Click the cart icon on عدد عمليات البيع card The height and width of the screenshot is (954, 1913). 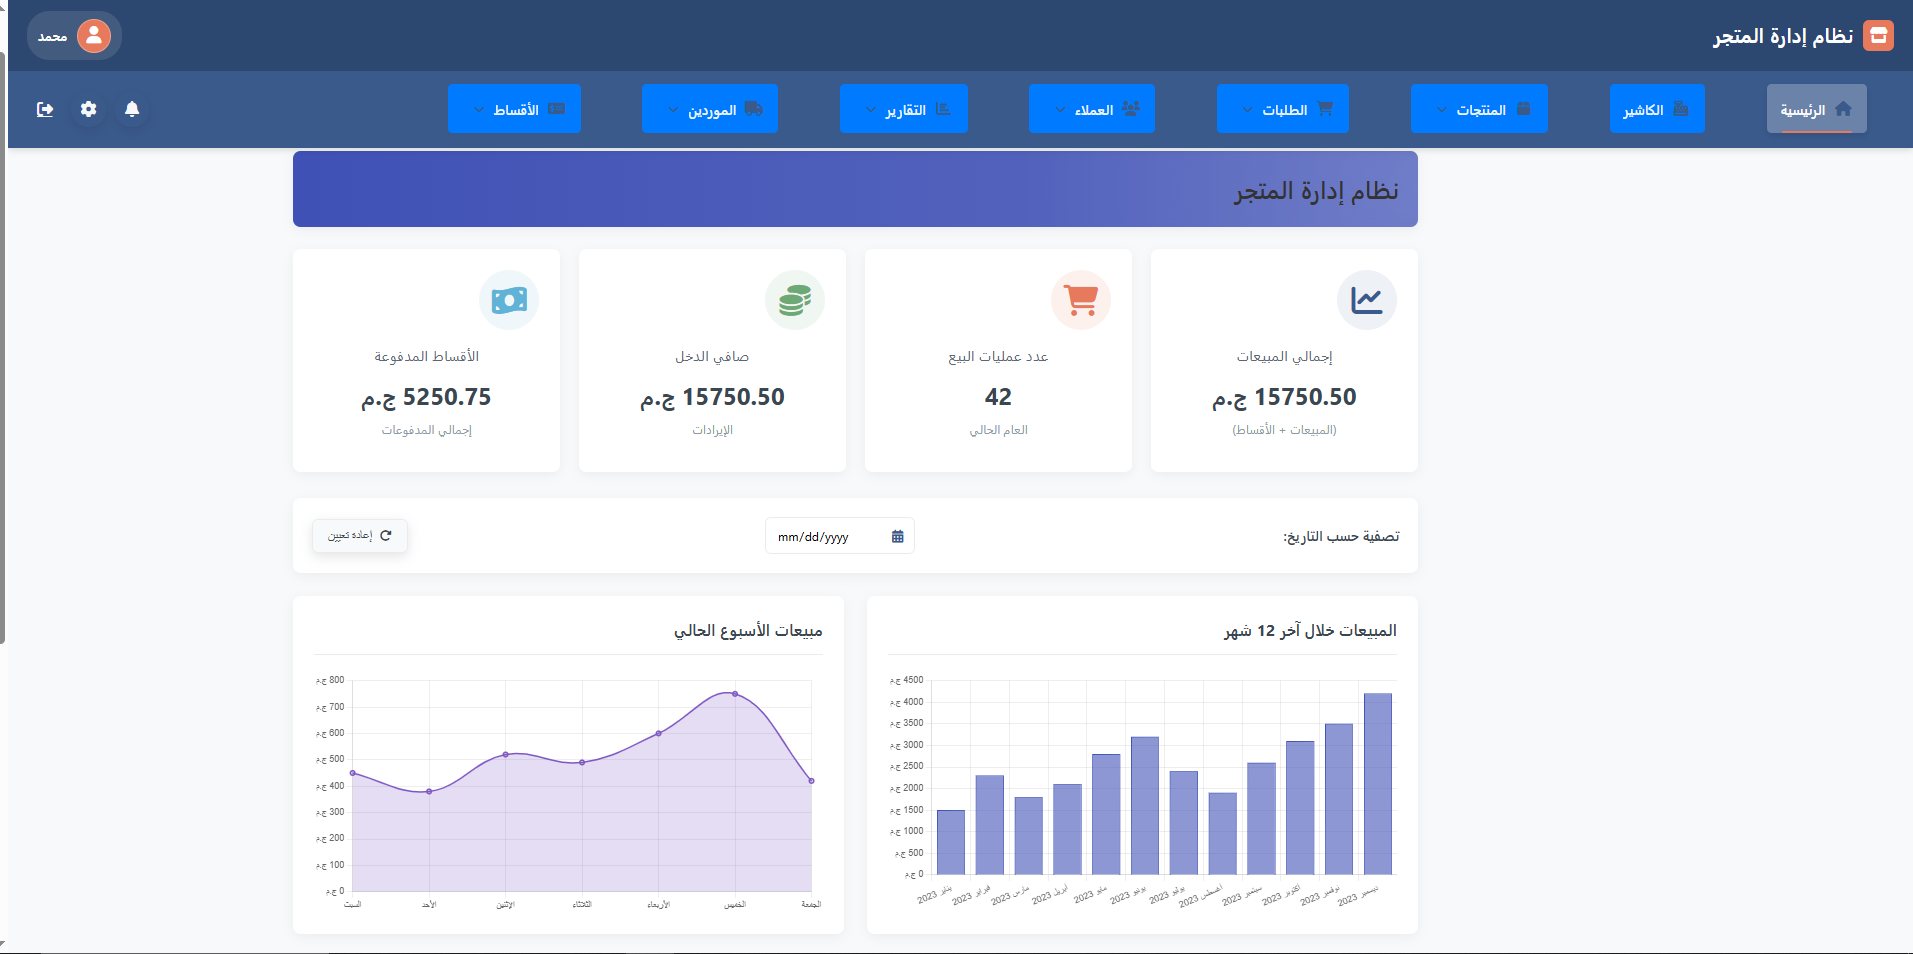click(x=1081, y=299)
